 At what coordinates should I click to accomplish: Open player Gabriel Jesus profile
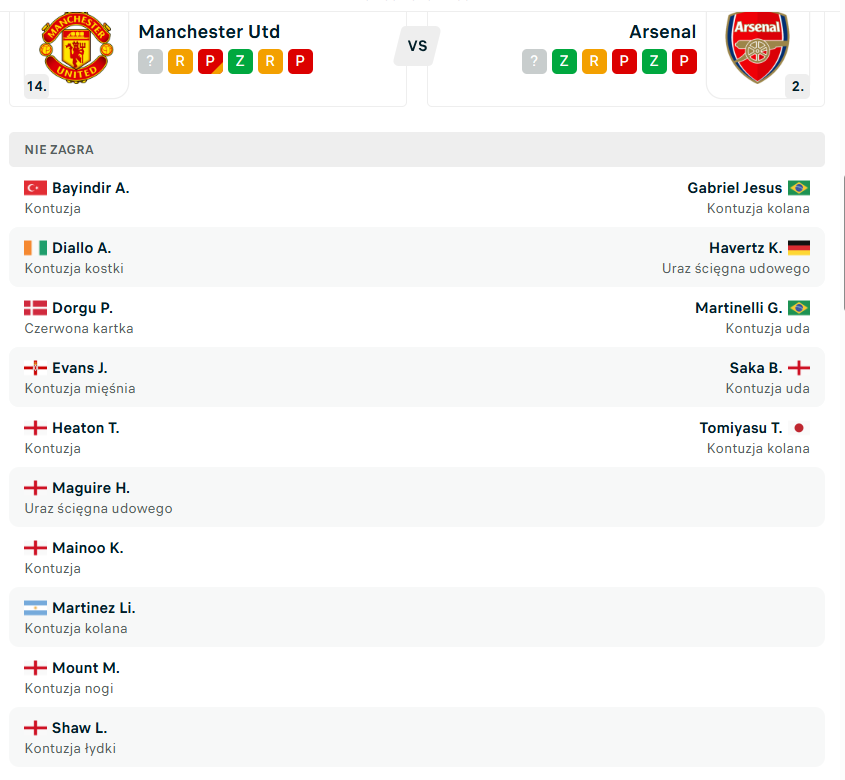(735, 188)
